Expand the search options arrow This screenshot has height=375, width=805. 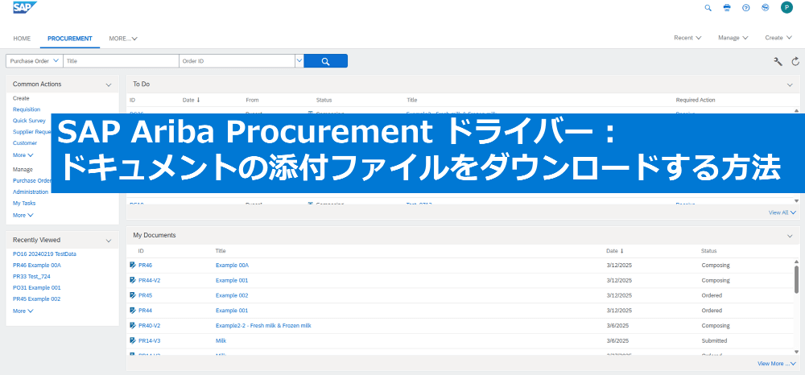299,61
